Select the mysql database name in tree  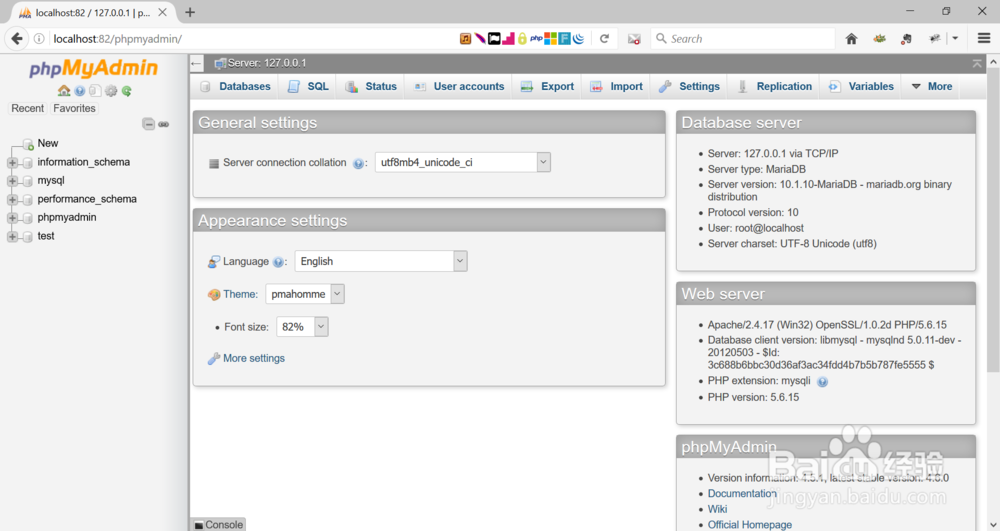51,181
